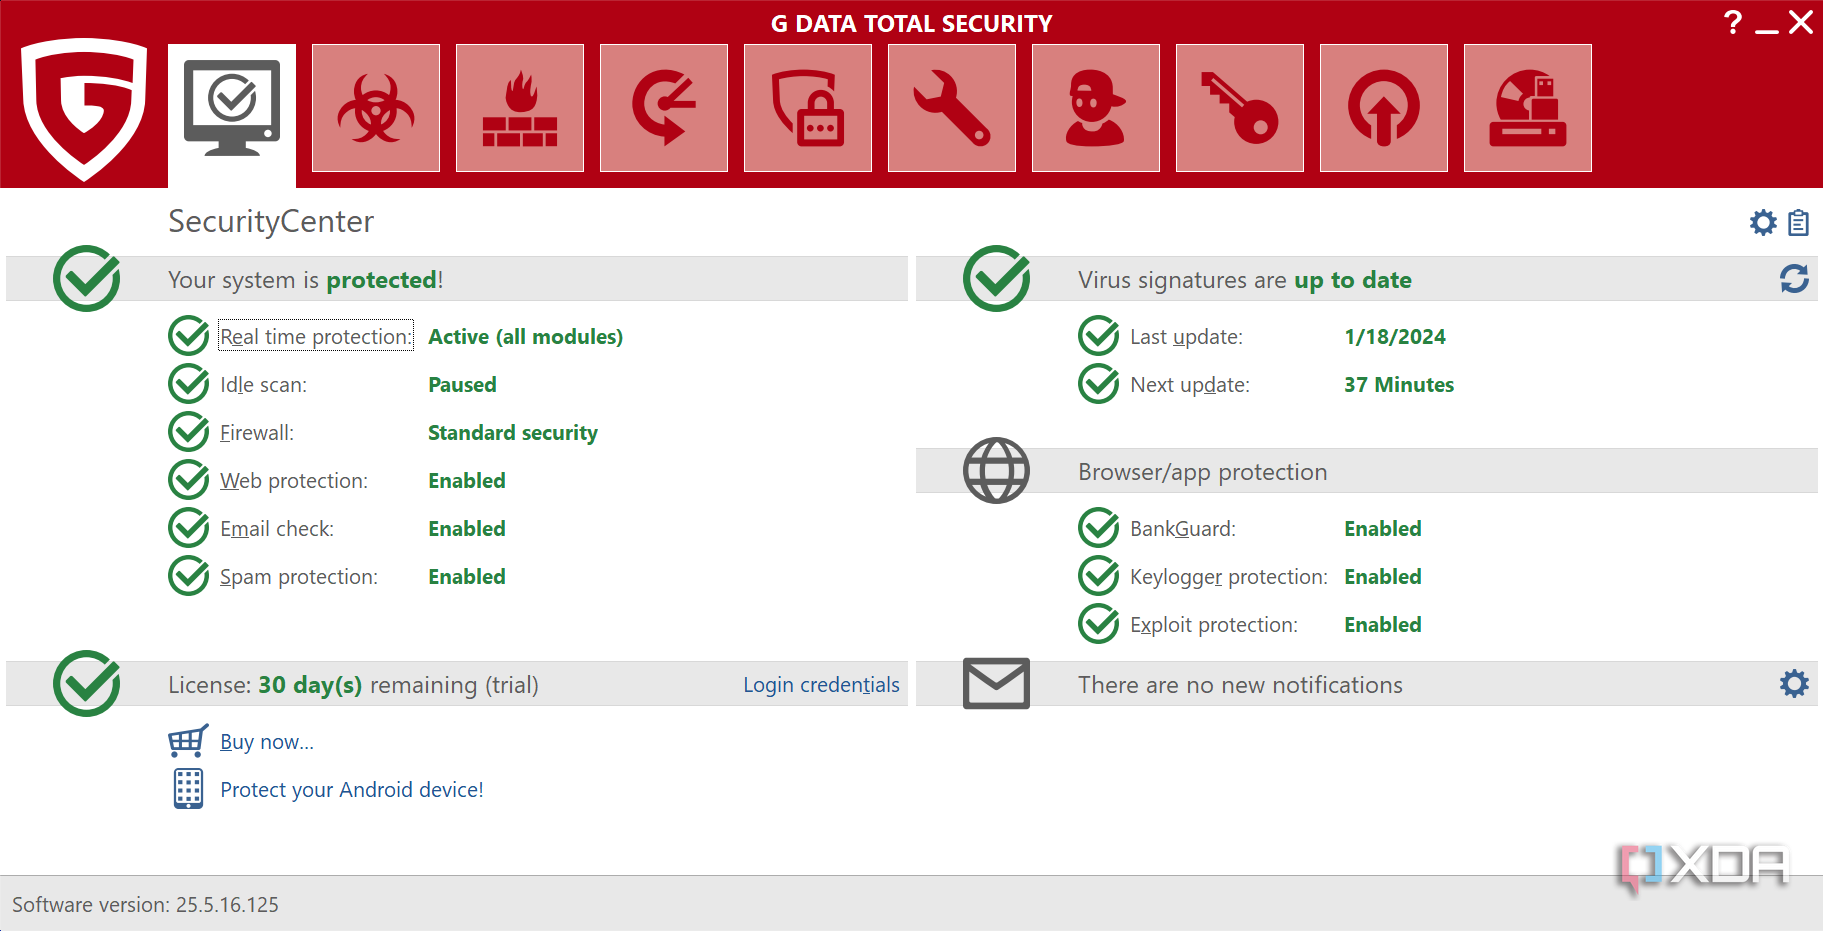This screenshot has height=931, width=1823.
Task: Click the G DATA shield logo
Action: pyautogui.click(x=84, y=108)
